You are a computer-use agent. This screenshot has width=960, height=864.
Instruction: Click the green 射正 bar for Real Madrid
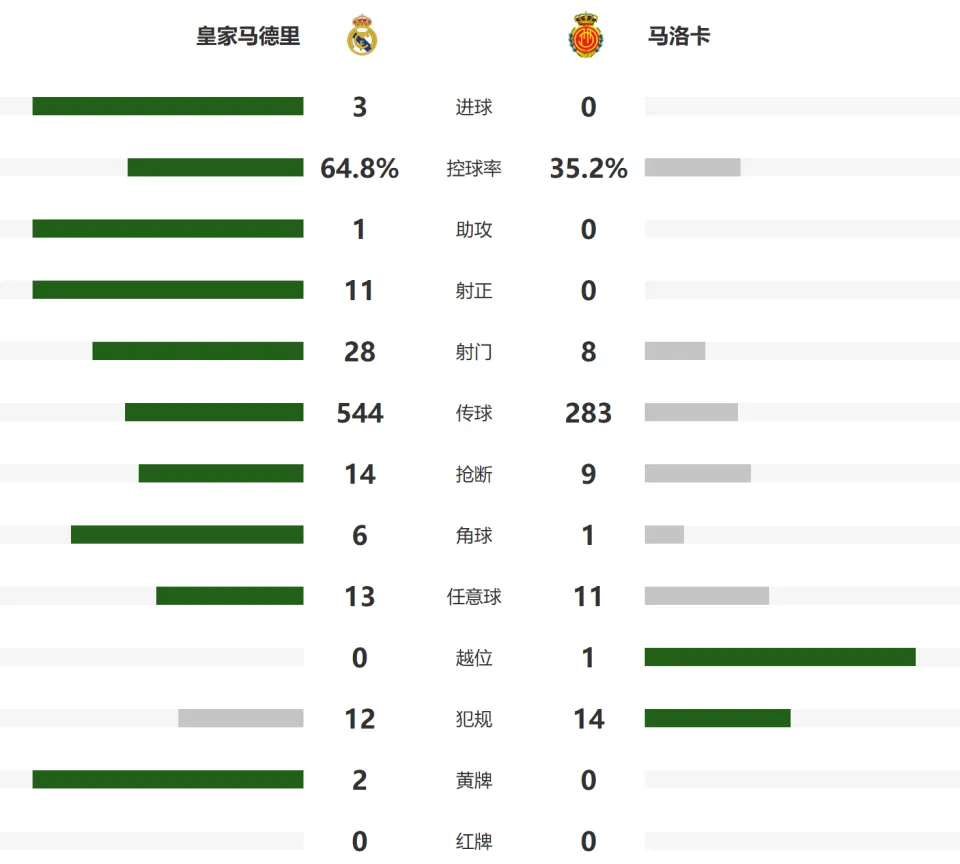coord(168,290)
